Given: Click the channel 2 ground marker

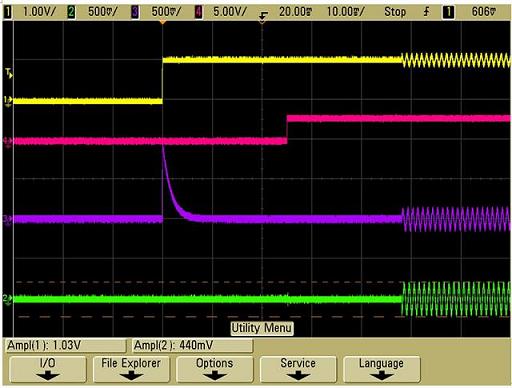Looking at the screenshot, I should pos(7,299).
